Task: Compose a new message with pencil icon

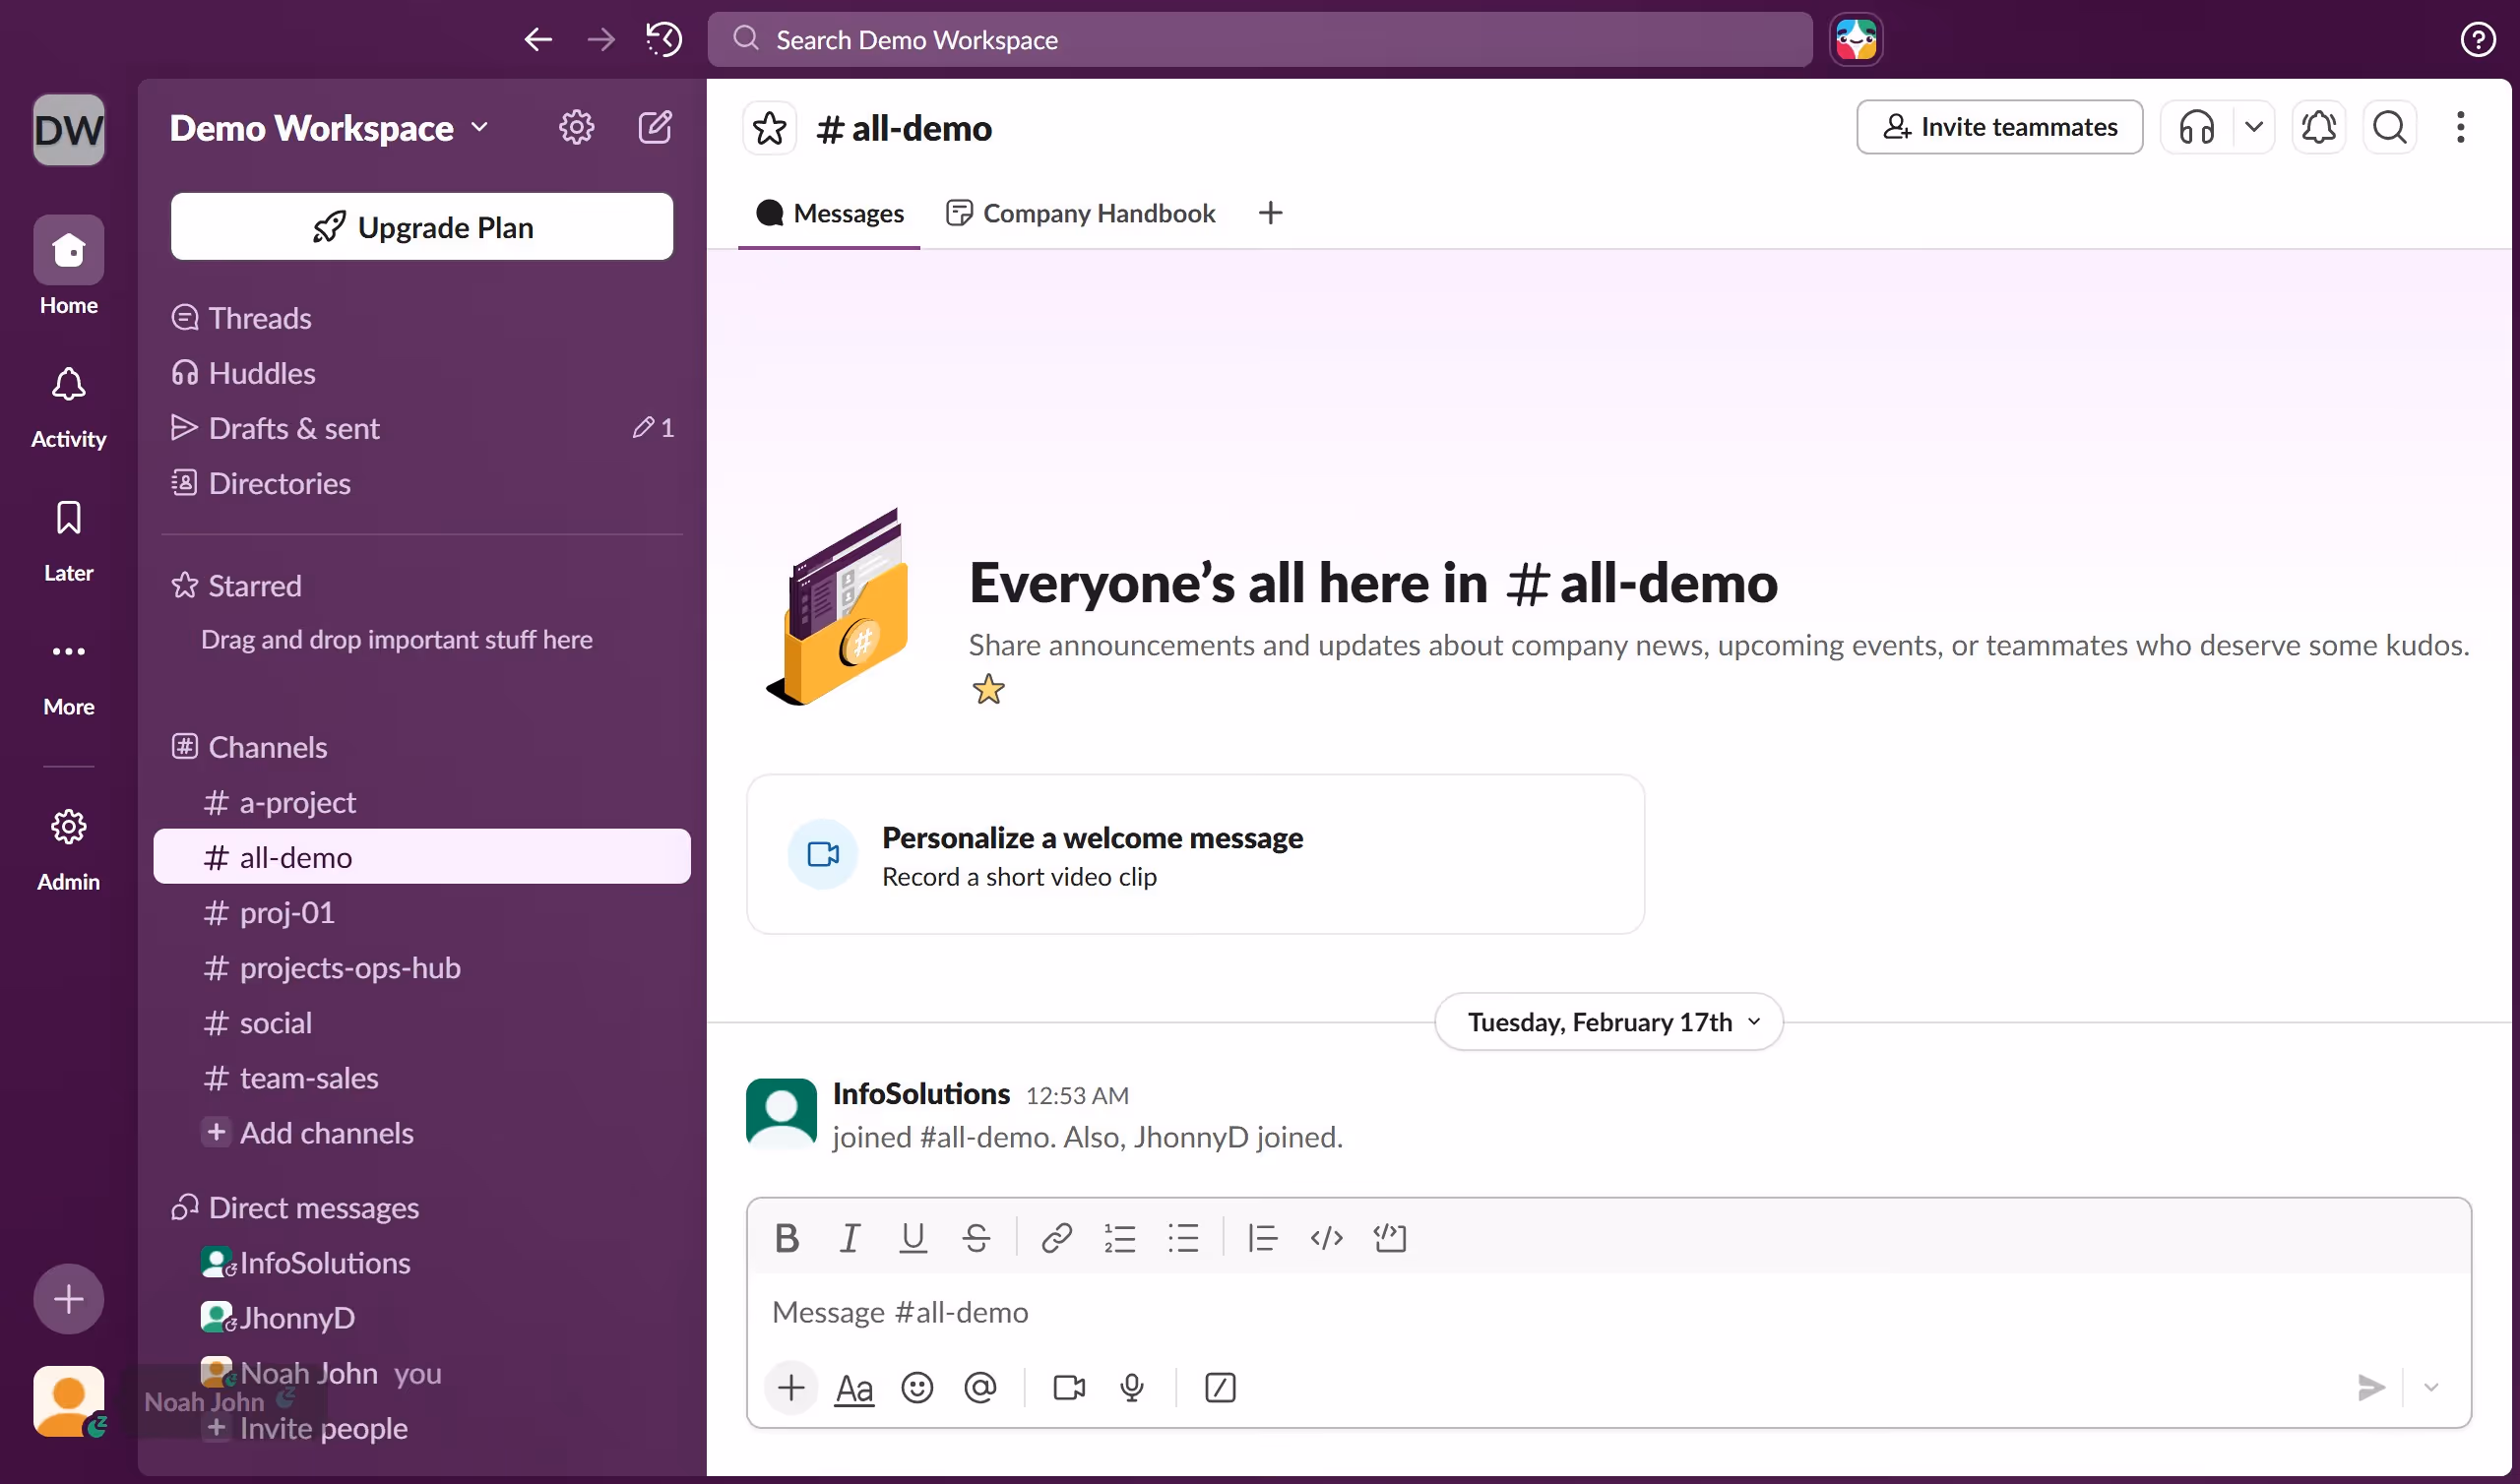Action: pyautogui.click(x=655, y=127)
